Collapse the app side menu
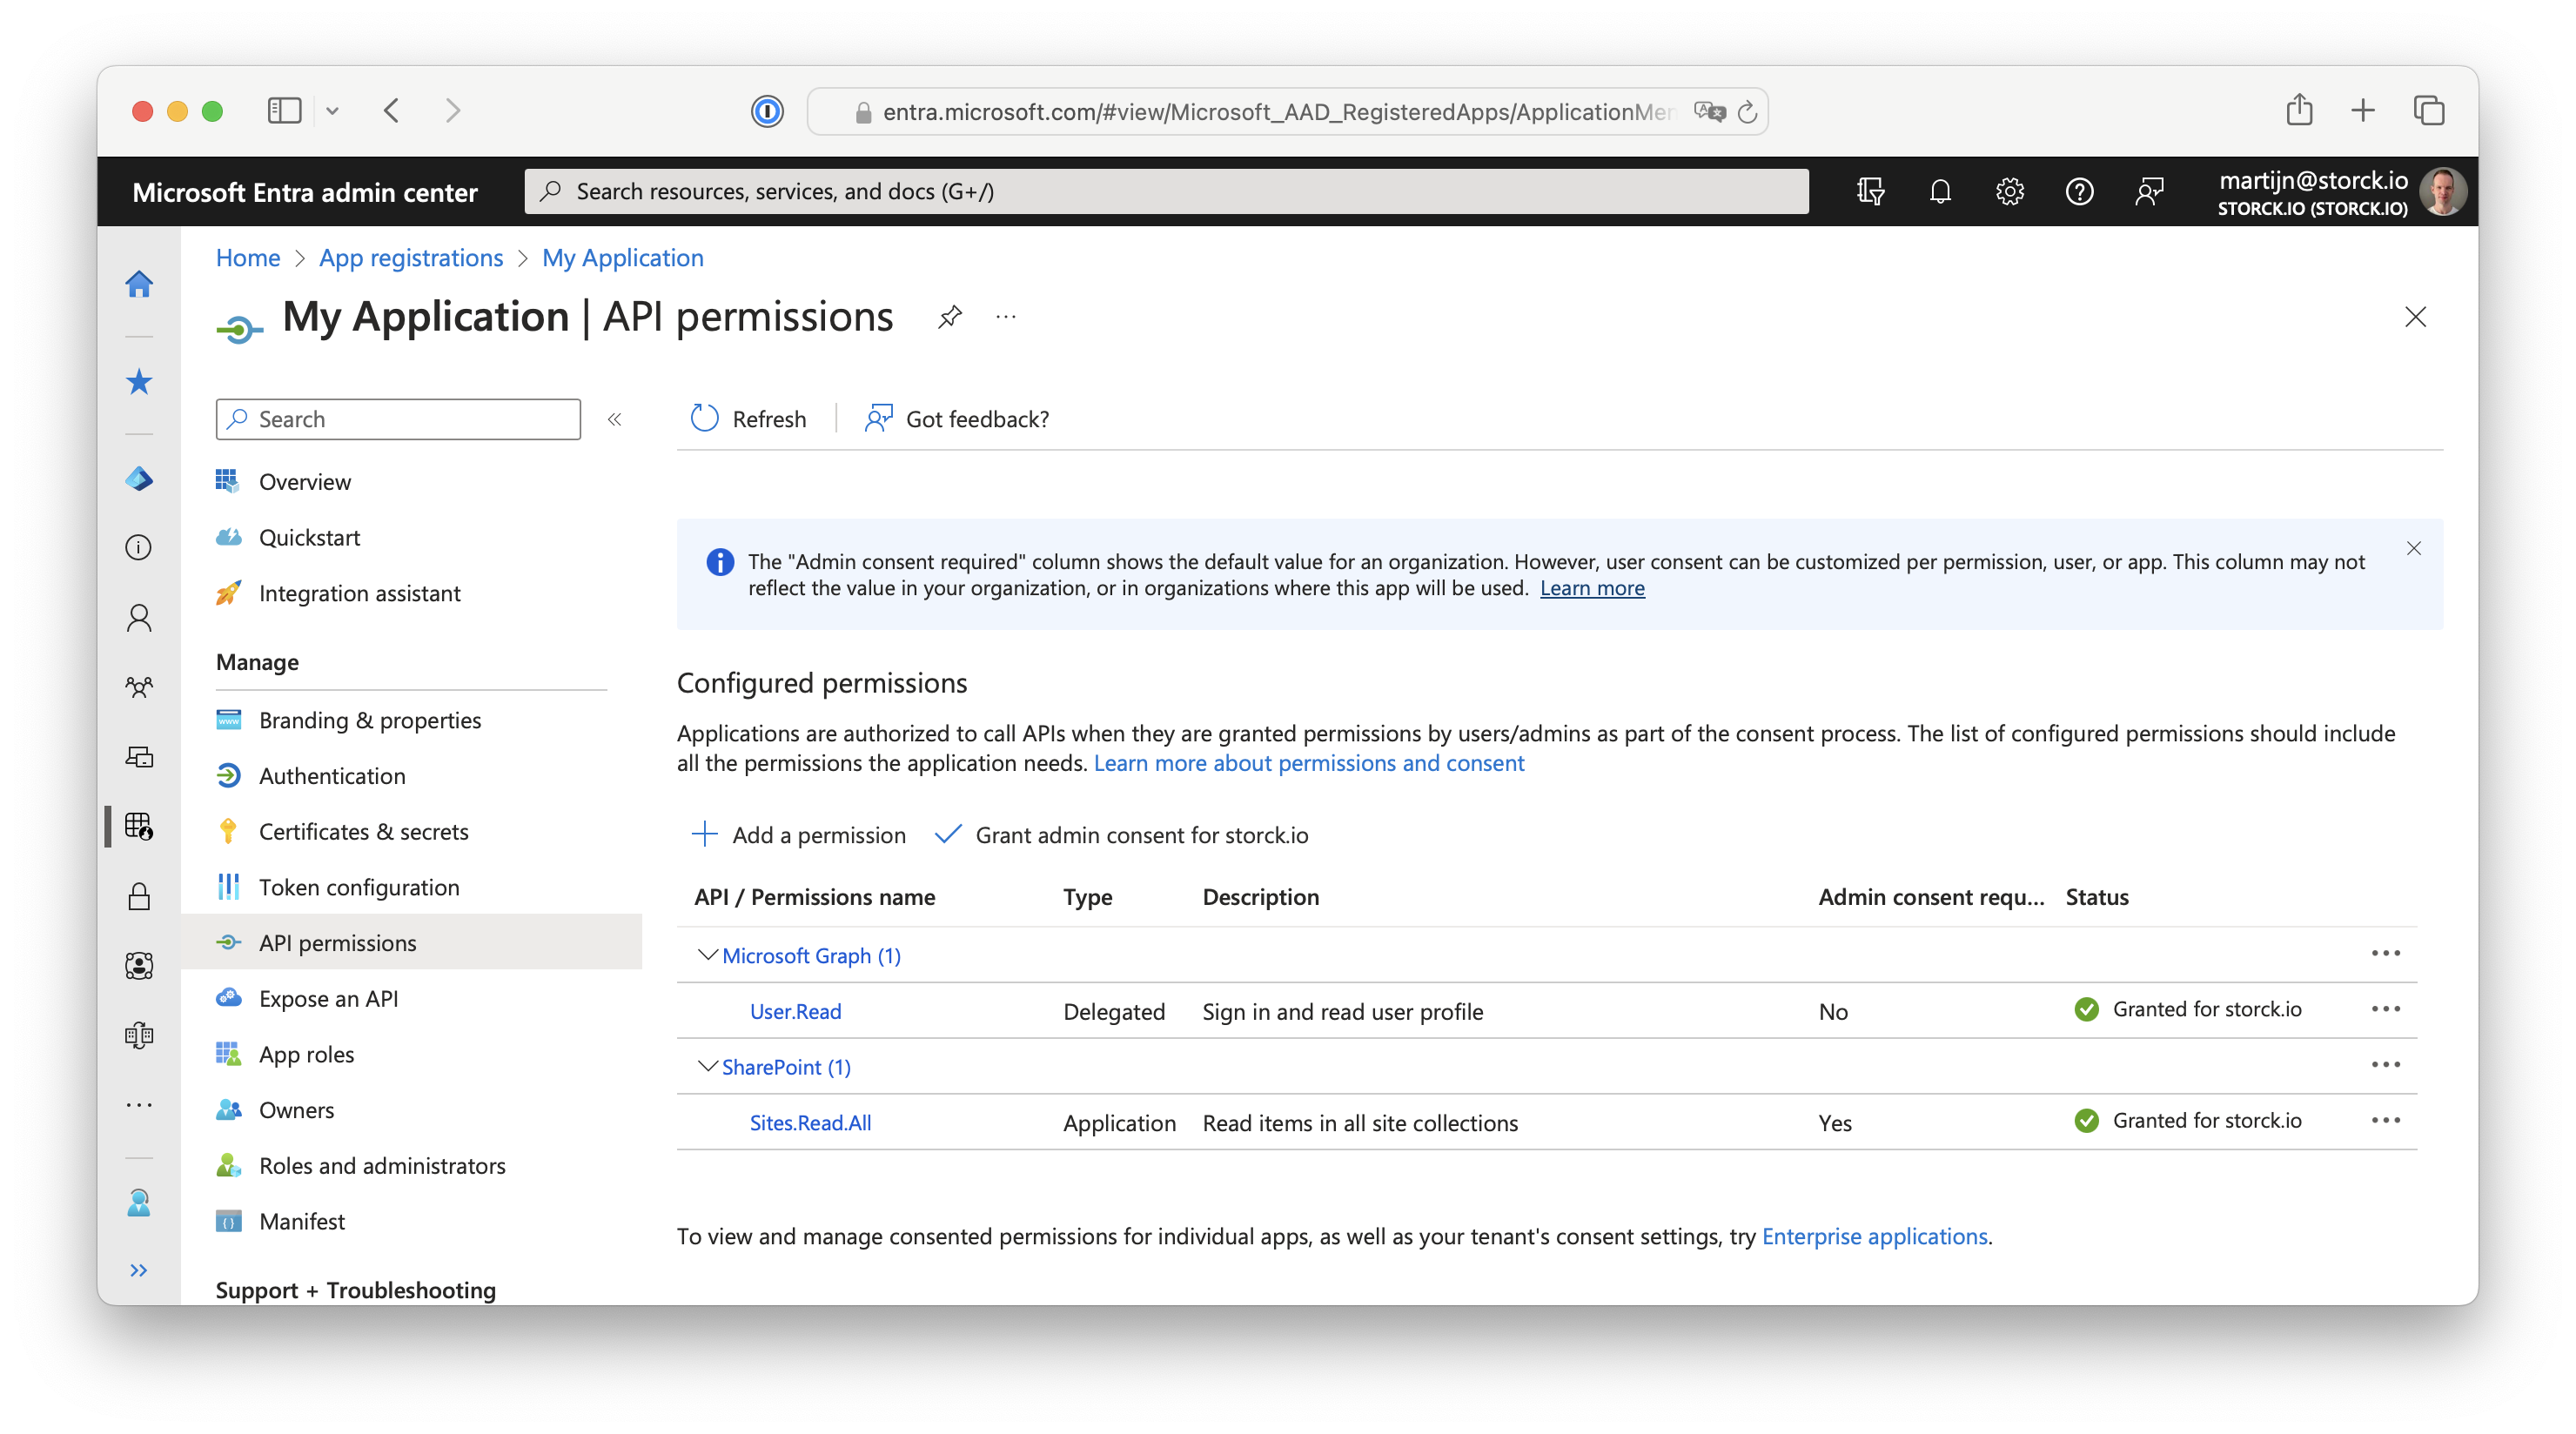The image size is (2576, 1434). point(615,419)
